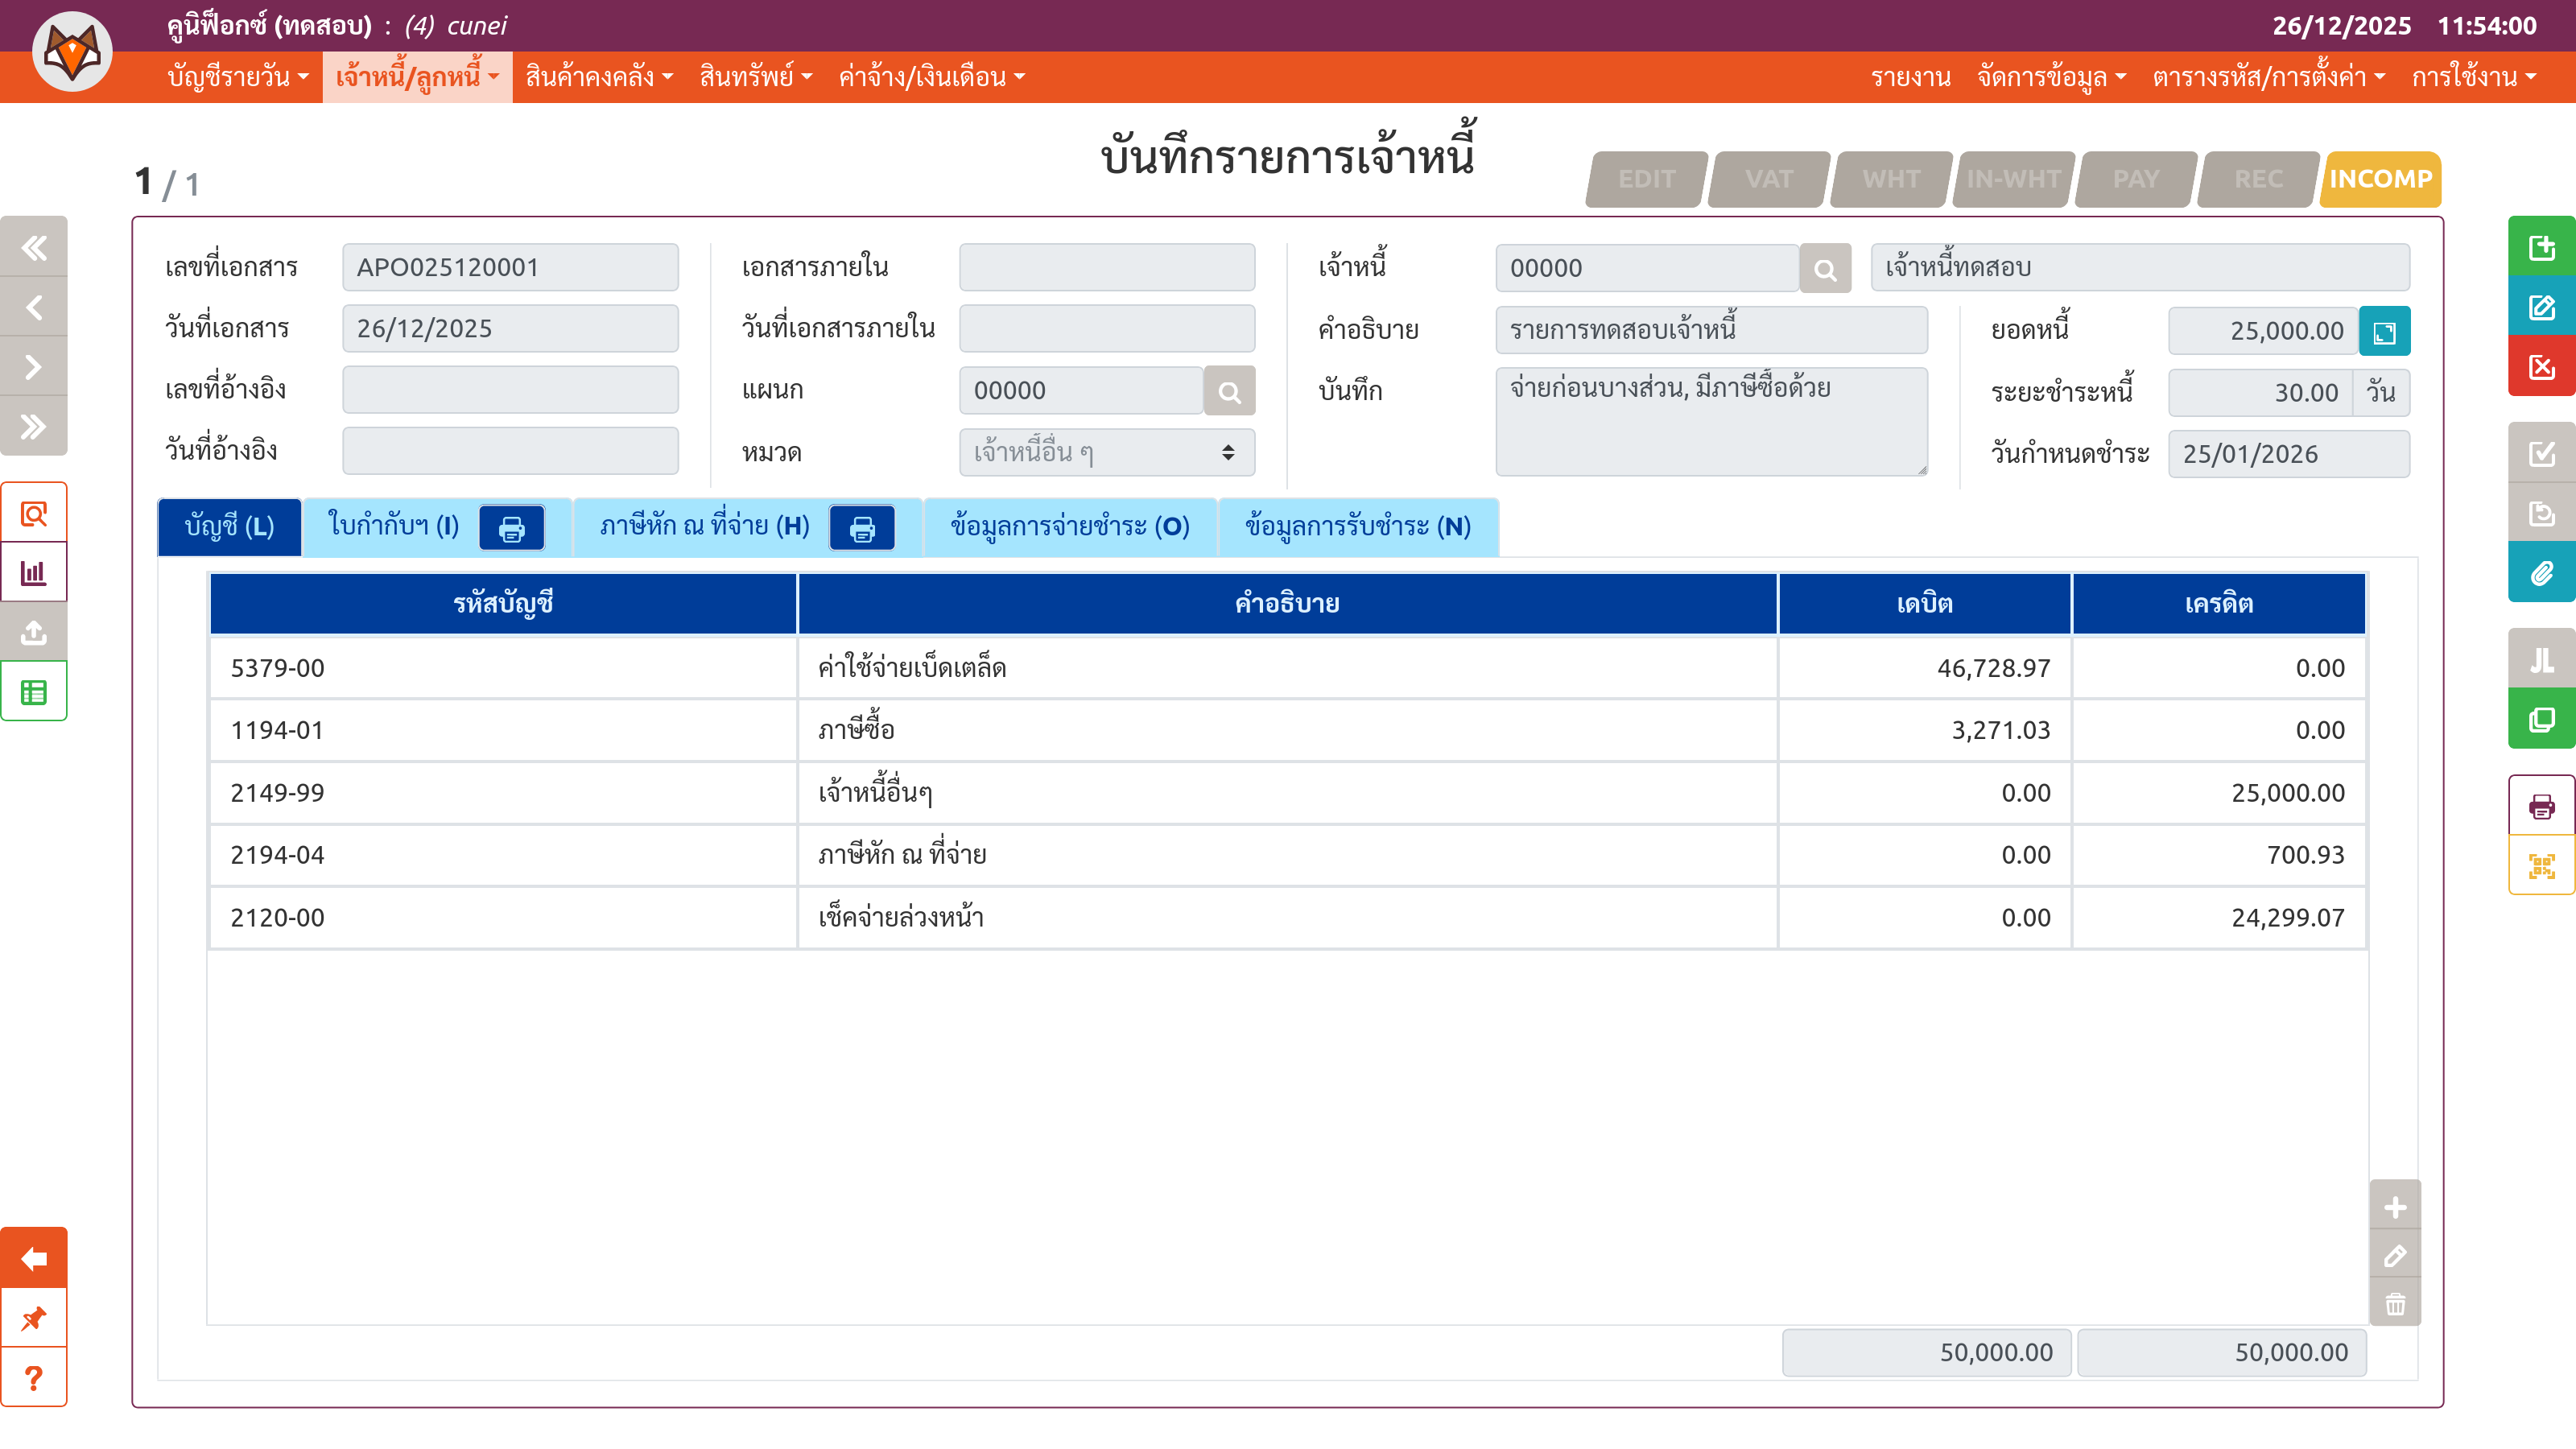Click the paperclip attachment icon
Viewport: 2576px width, 1449px height.
2541,573
